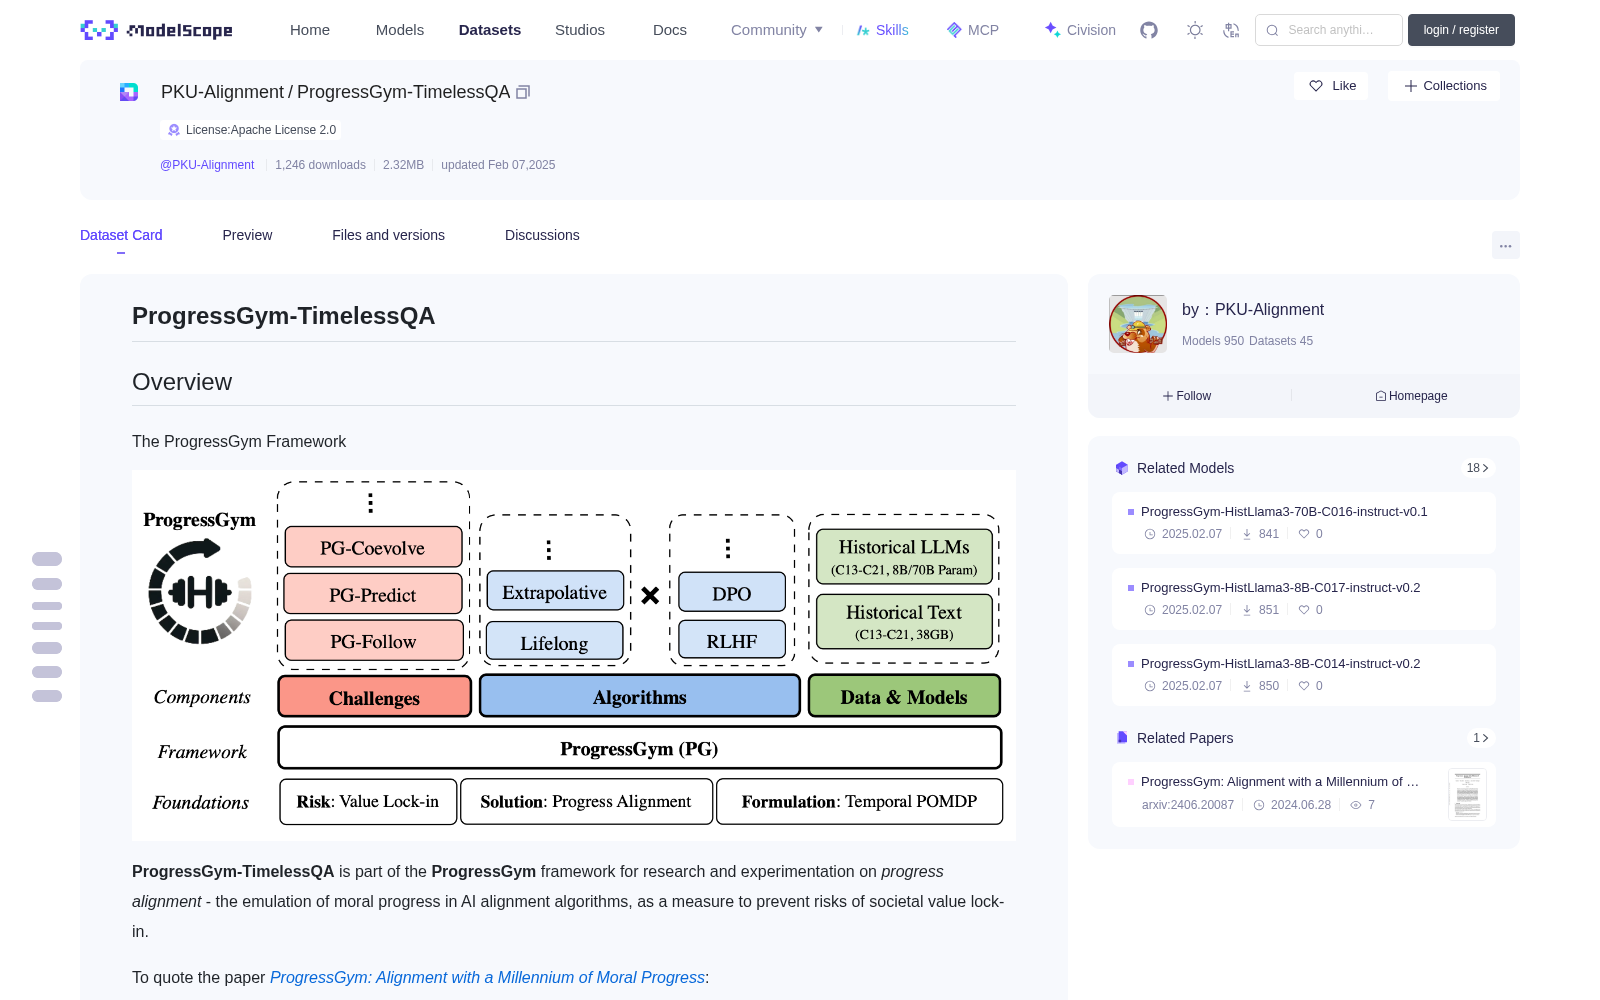Jump using last page outline marker
The image size is (1600, 1000).
coord(47,696)
